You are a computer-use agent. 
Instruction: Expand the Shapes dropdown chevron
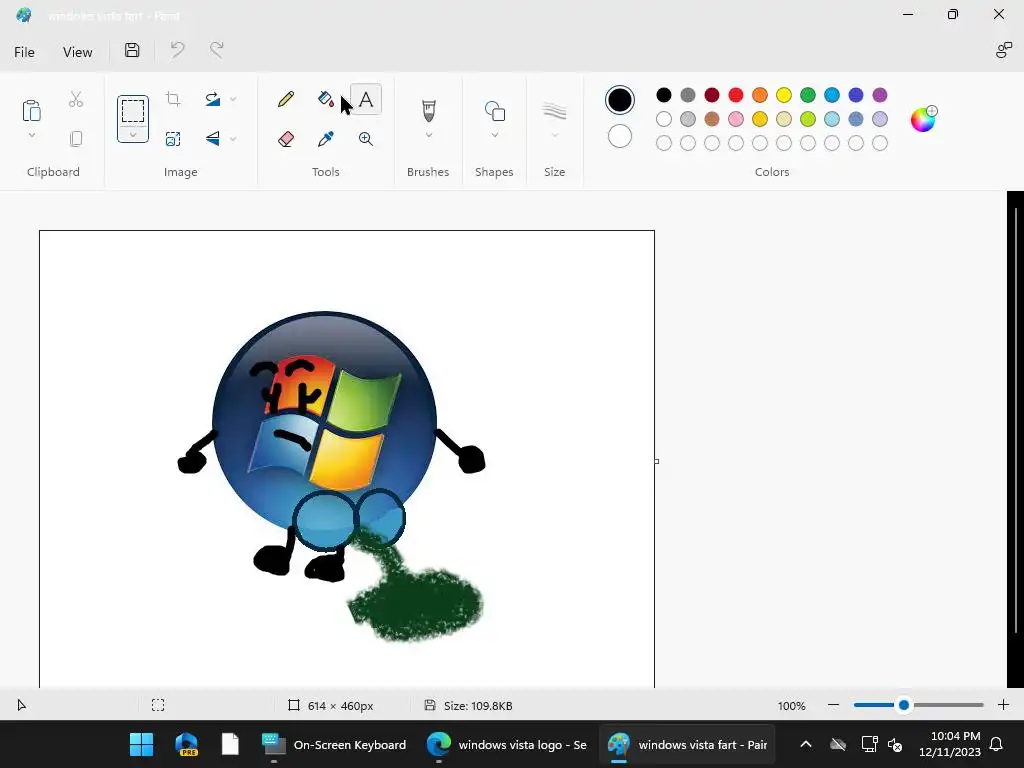pos(495,135)
